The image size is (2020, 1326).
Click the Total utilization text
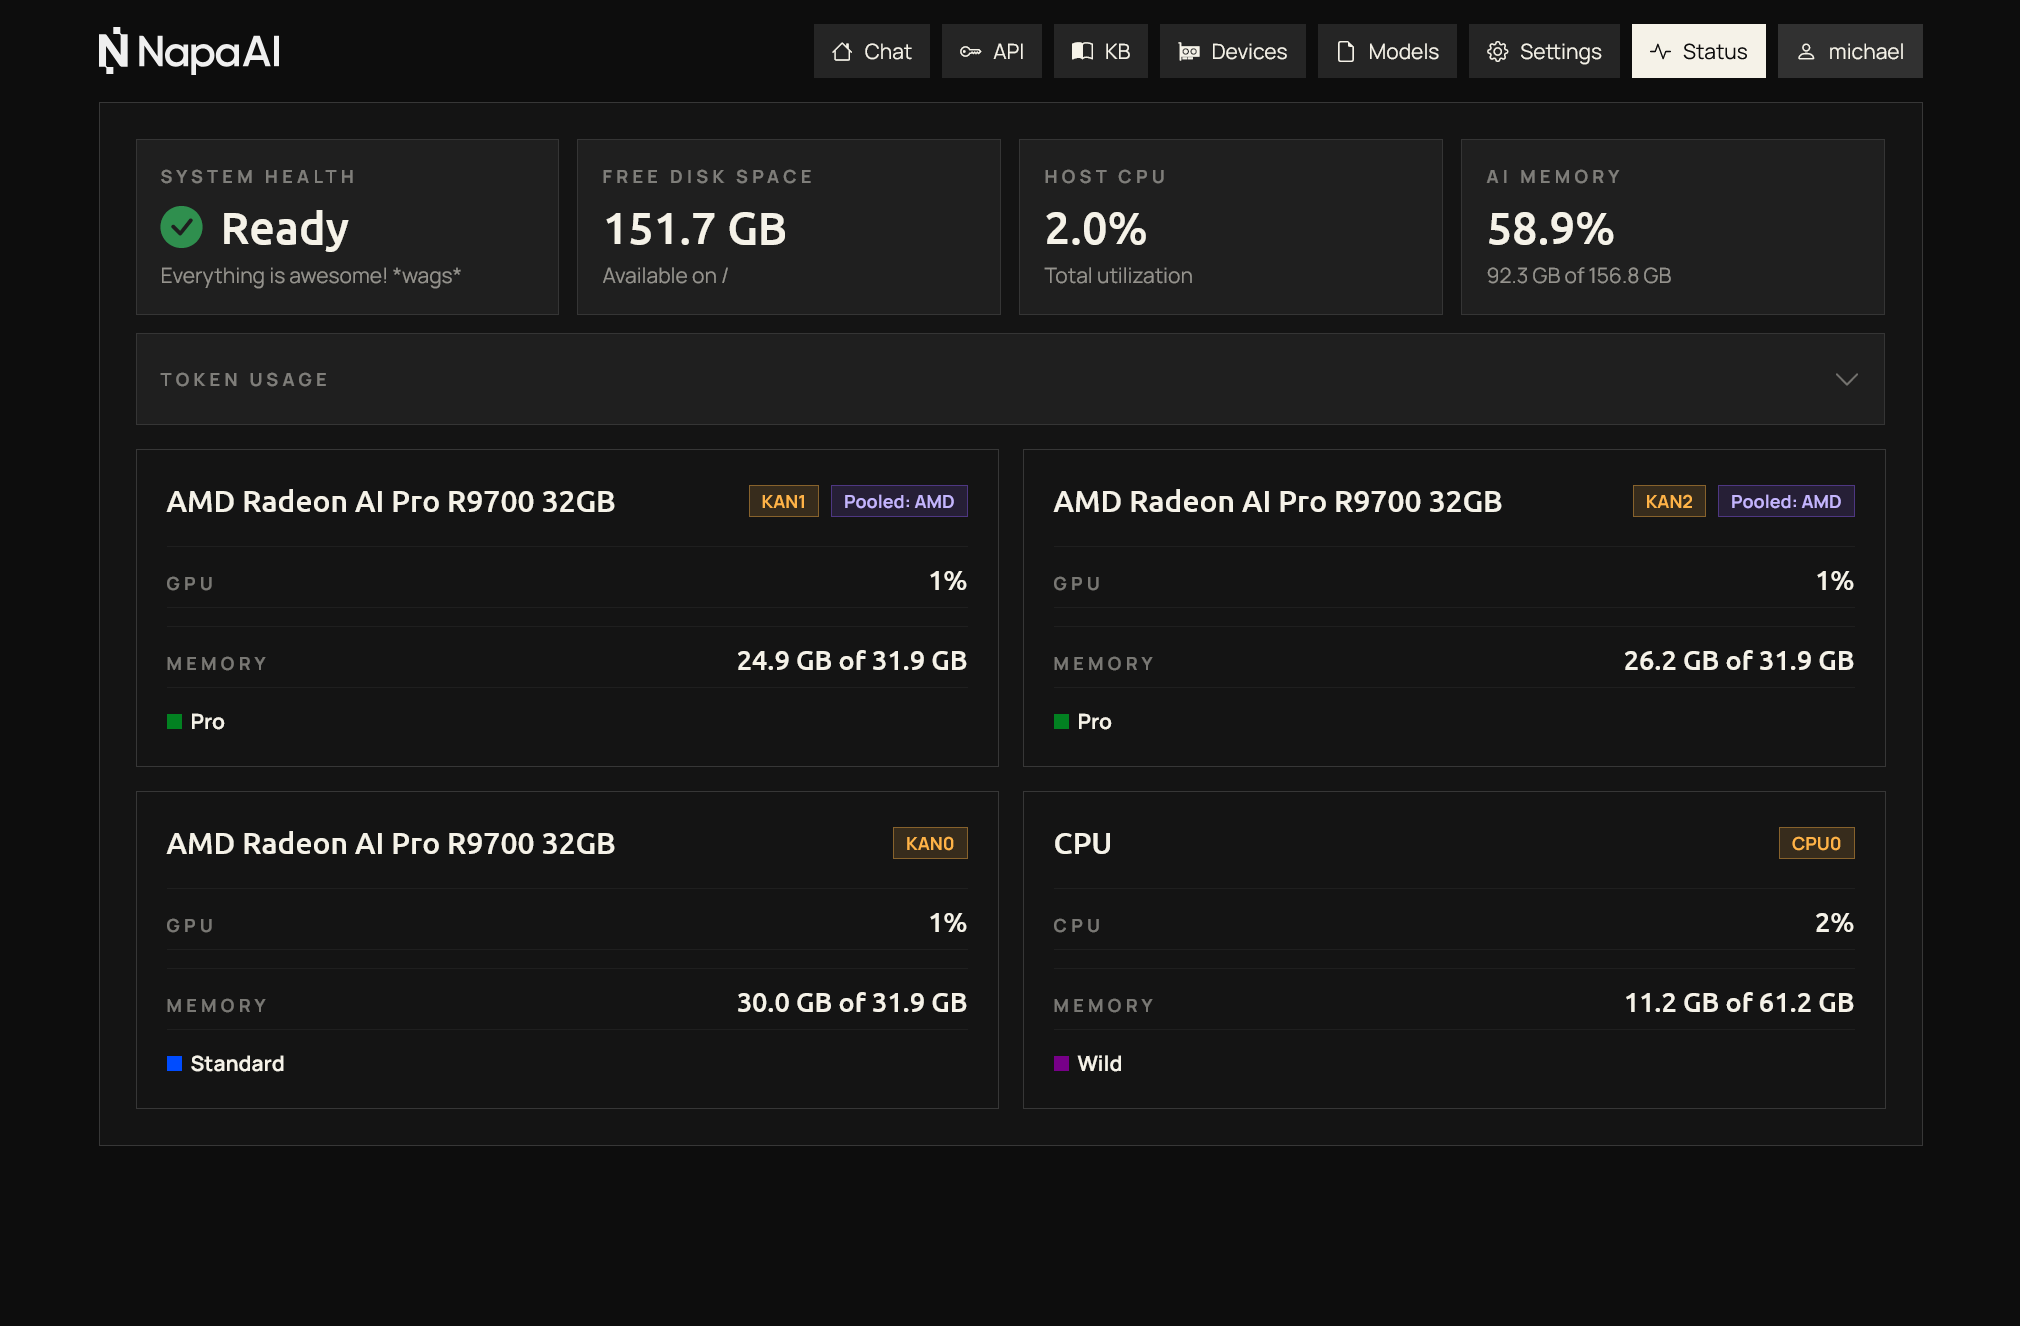1118,275
